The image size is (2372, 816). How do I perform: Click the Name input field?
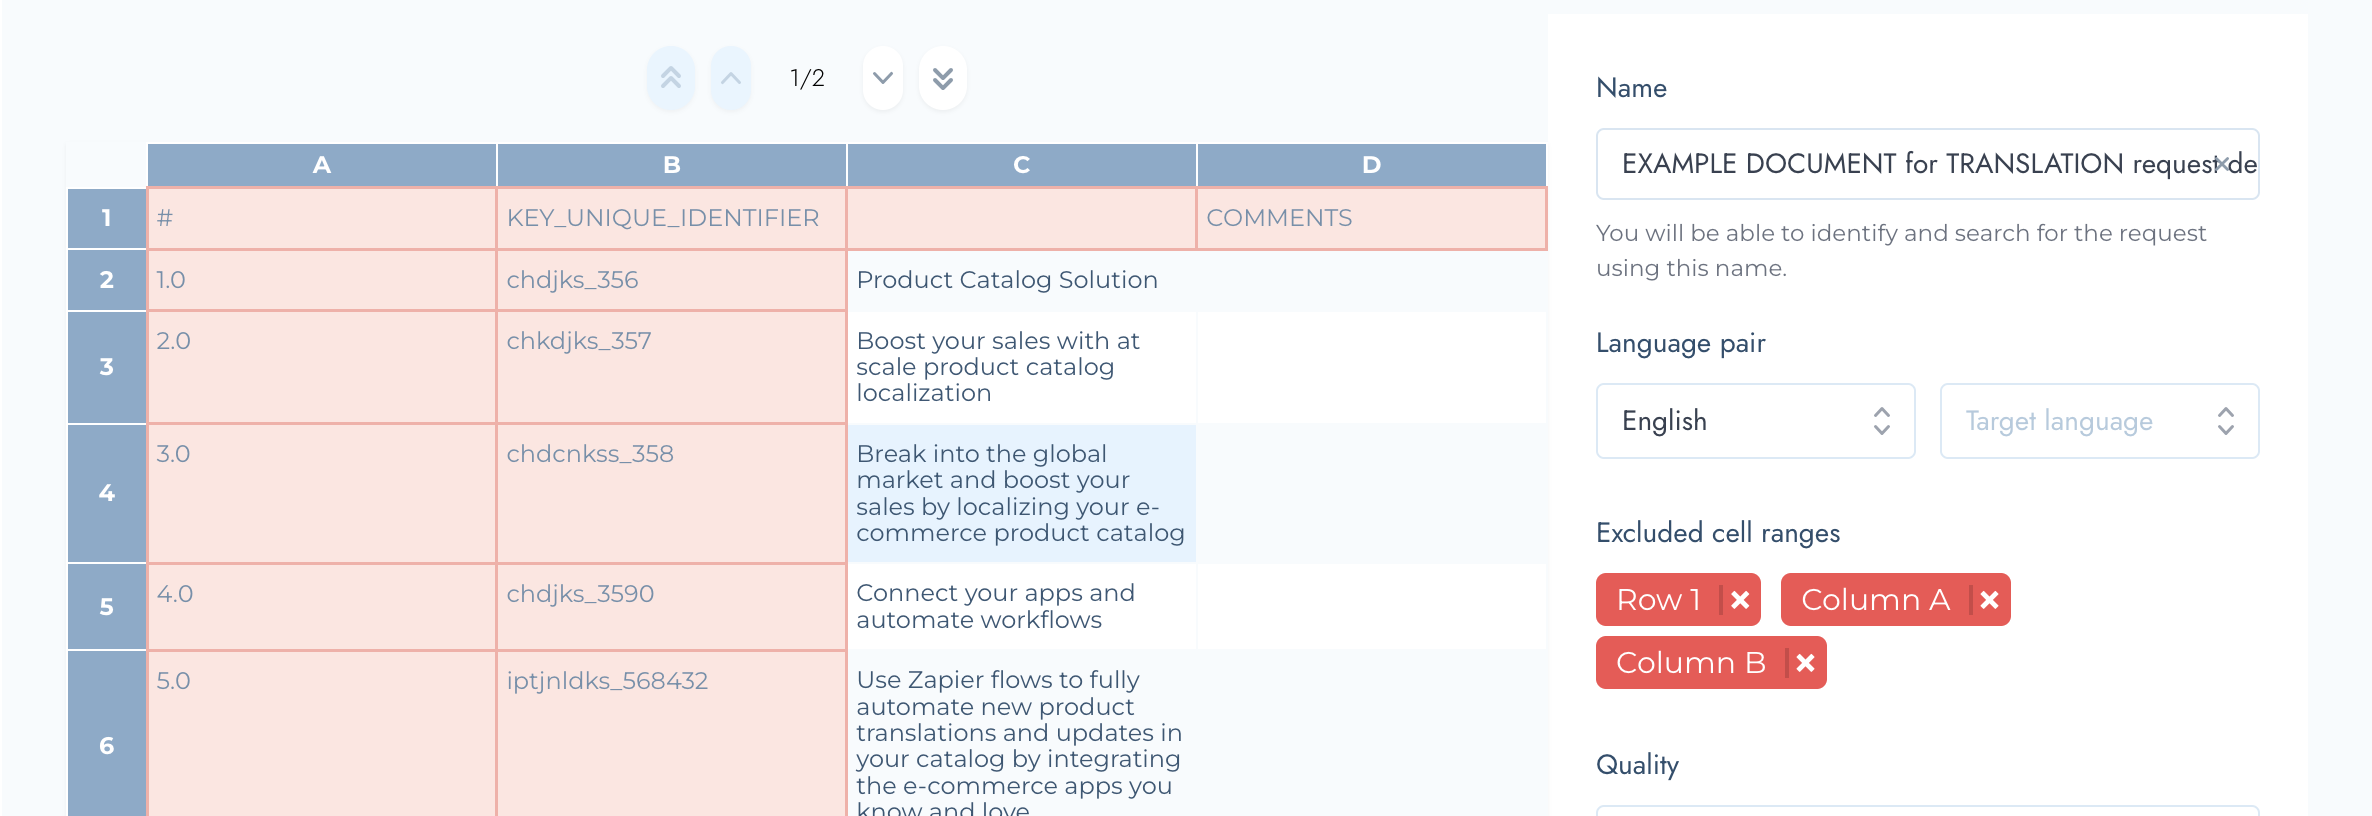point(1900,164)
